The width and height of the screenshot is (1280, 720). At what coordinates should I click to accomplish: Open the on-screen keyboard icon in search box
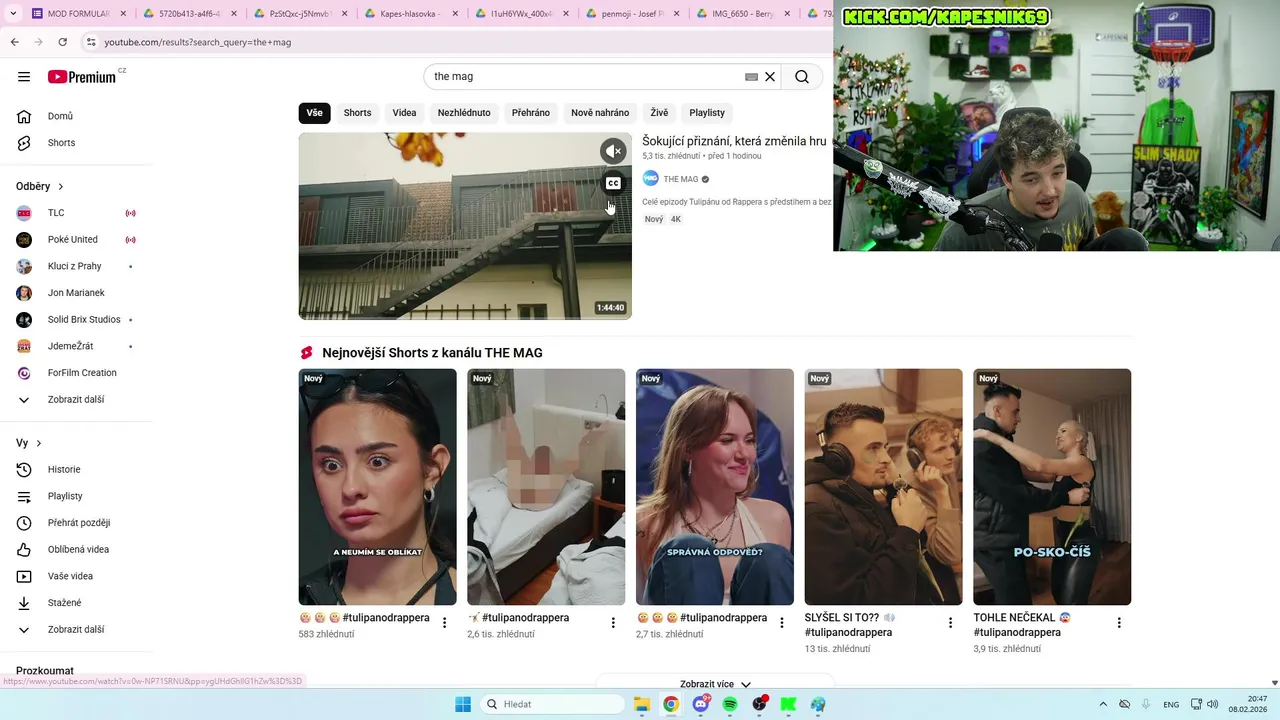pyautogui.click(x=751, y=77)
